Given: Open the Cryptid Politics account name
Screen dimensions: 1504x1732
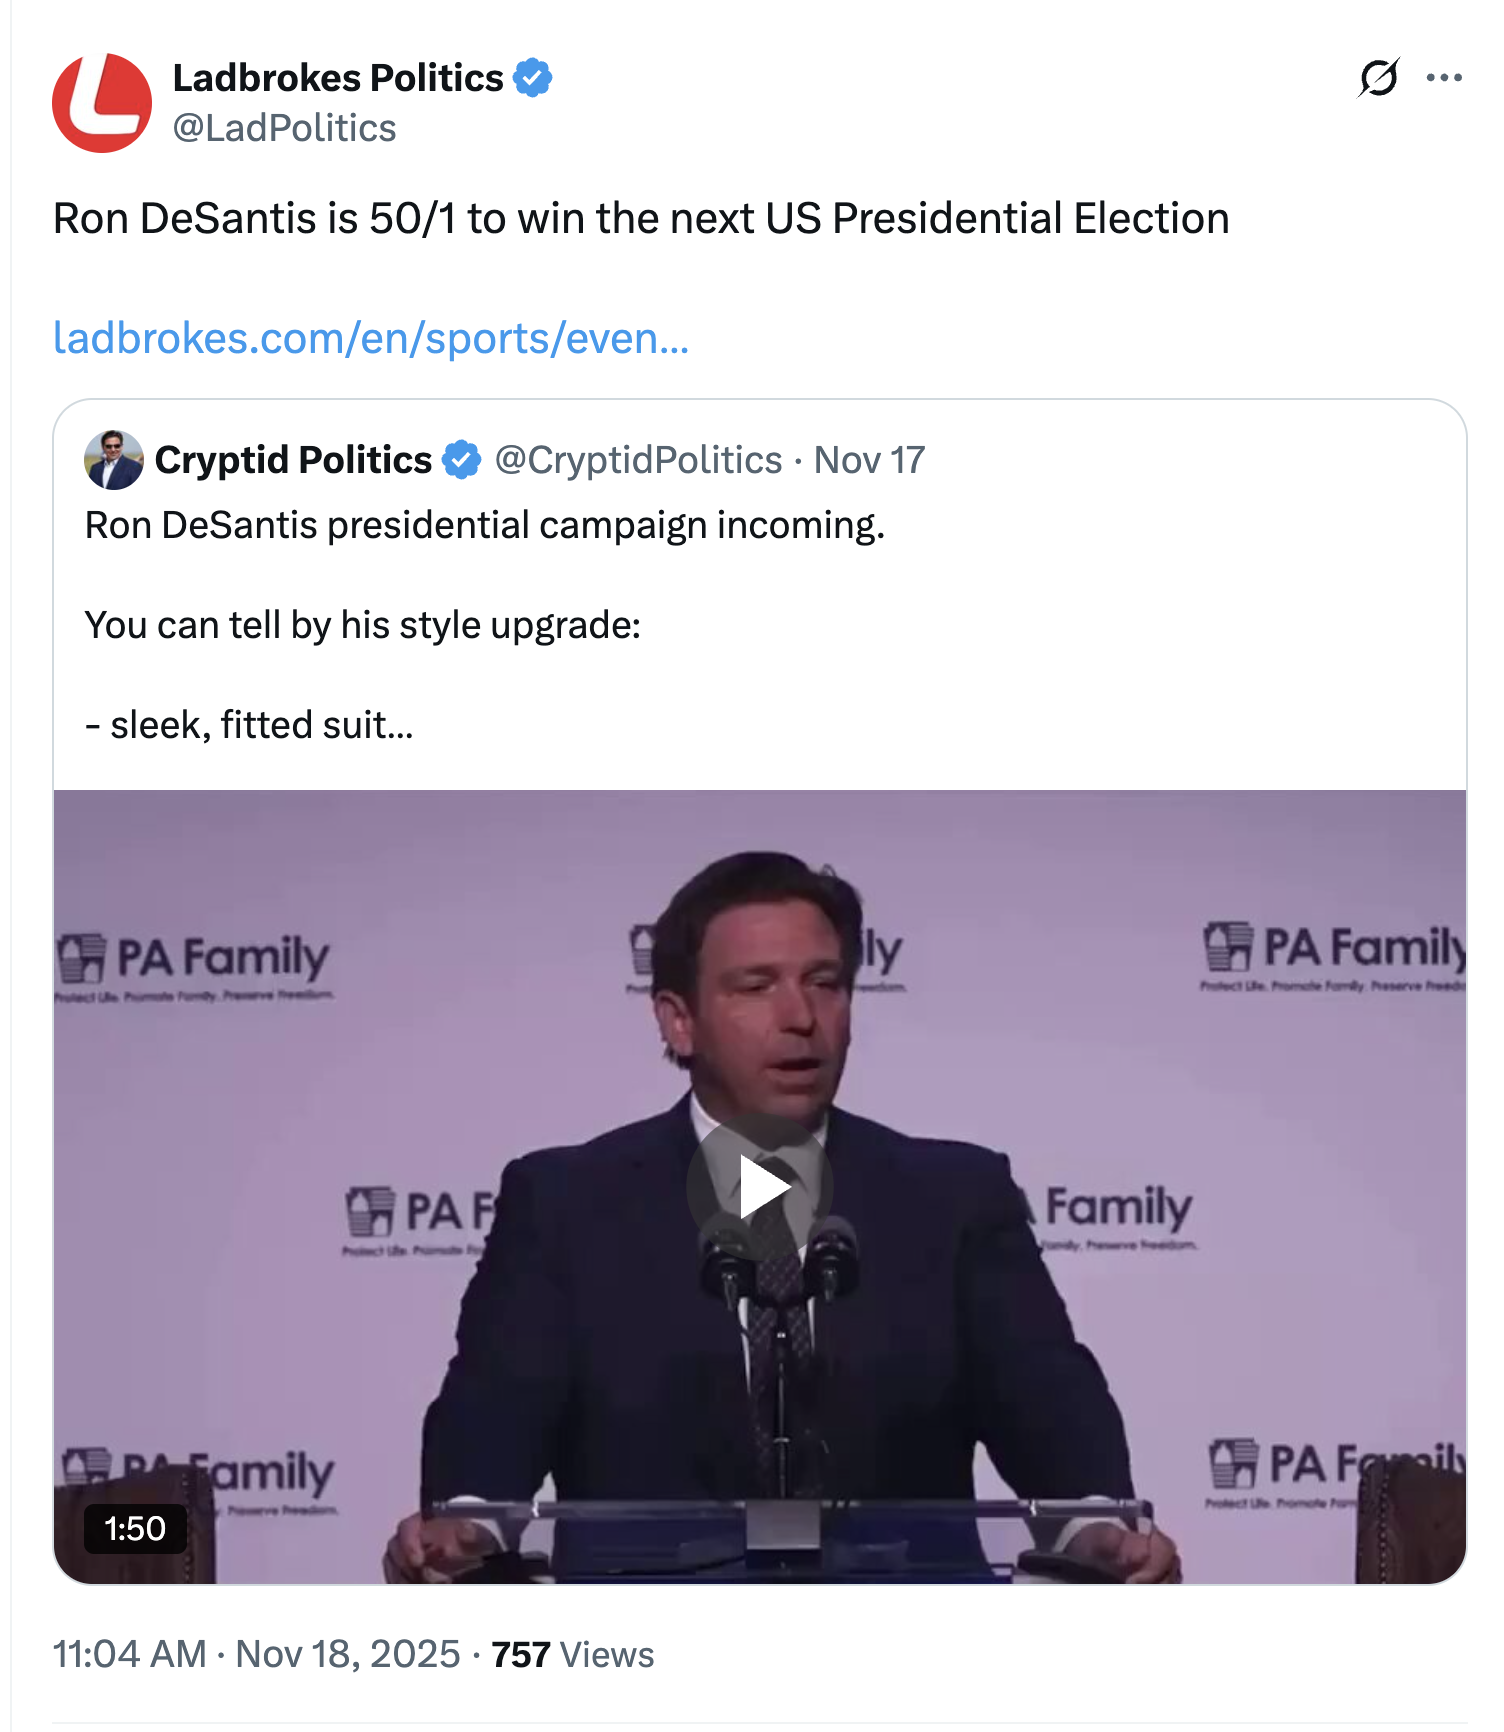Looking at the screenshot, I should pyautogui.click(x=293, y=460).
